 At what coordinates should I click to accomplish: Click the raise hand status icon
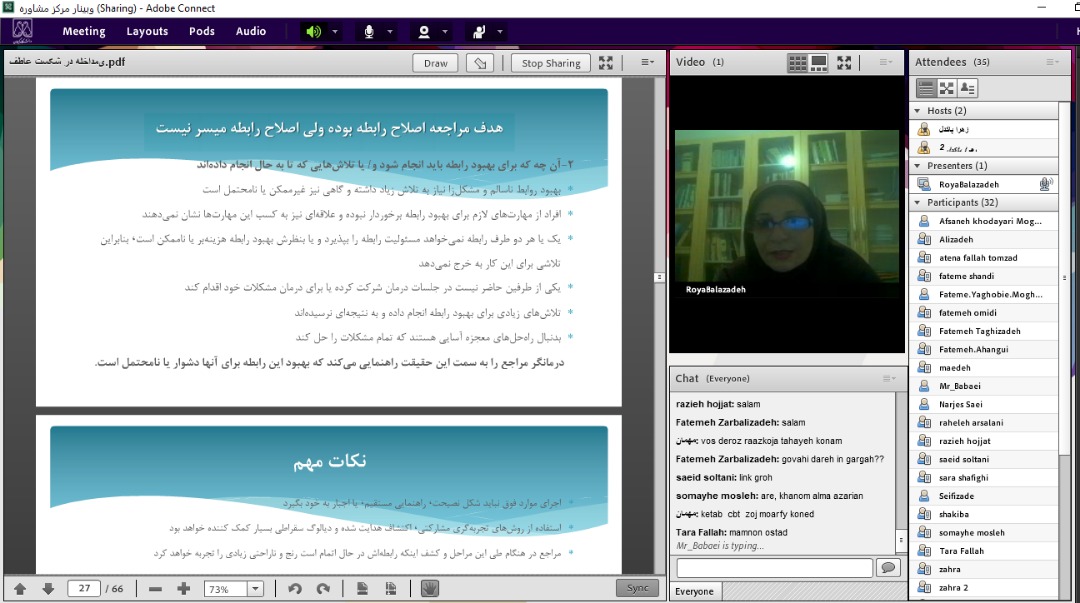[x=479, y=32]
